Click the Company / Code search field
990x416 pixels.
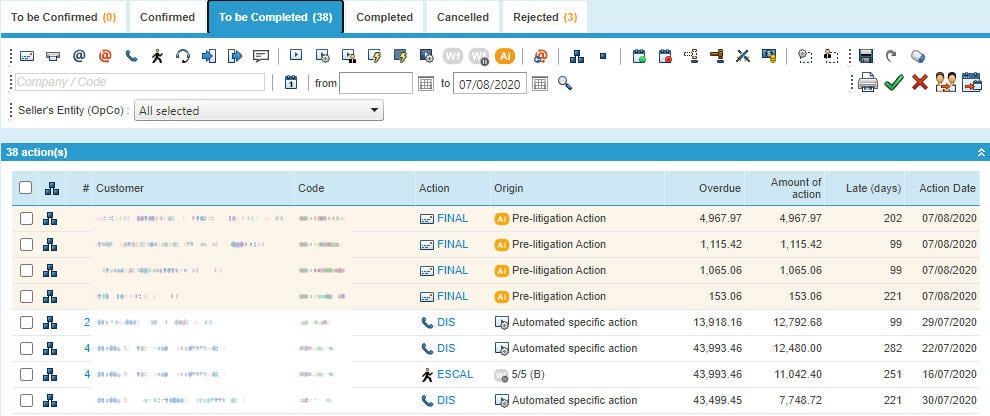pos(140,83)
